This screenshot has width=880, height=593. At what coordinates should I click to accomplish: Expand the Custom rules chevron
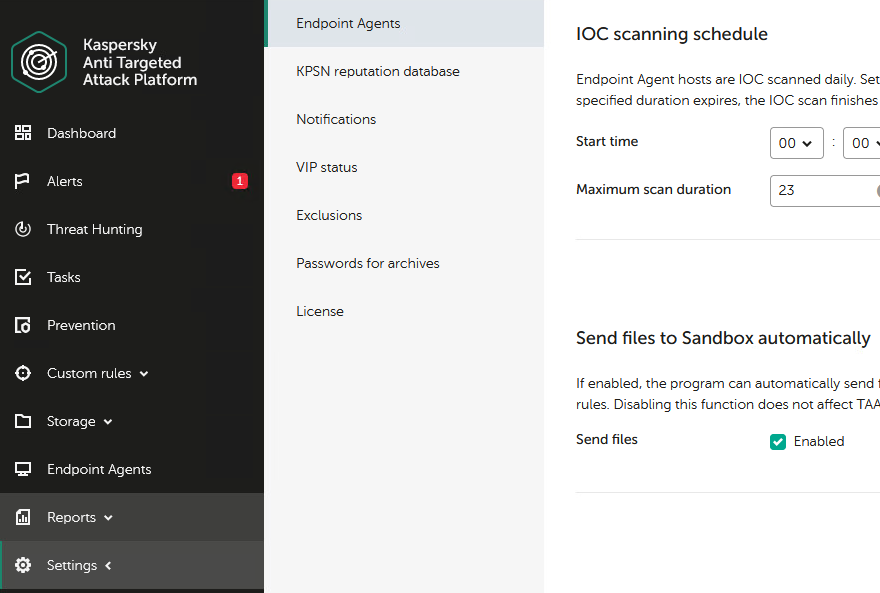[144, 374]
